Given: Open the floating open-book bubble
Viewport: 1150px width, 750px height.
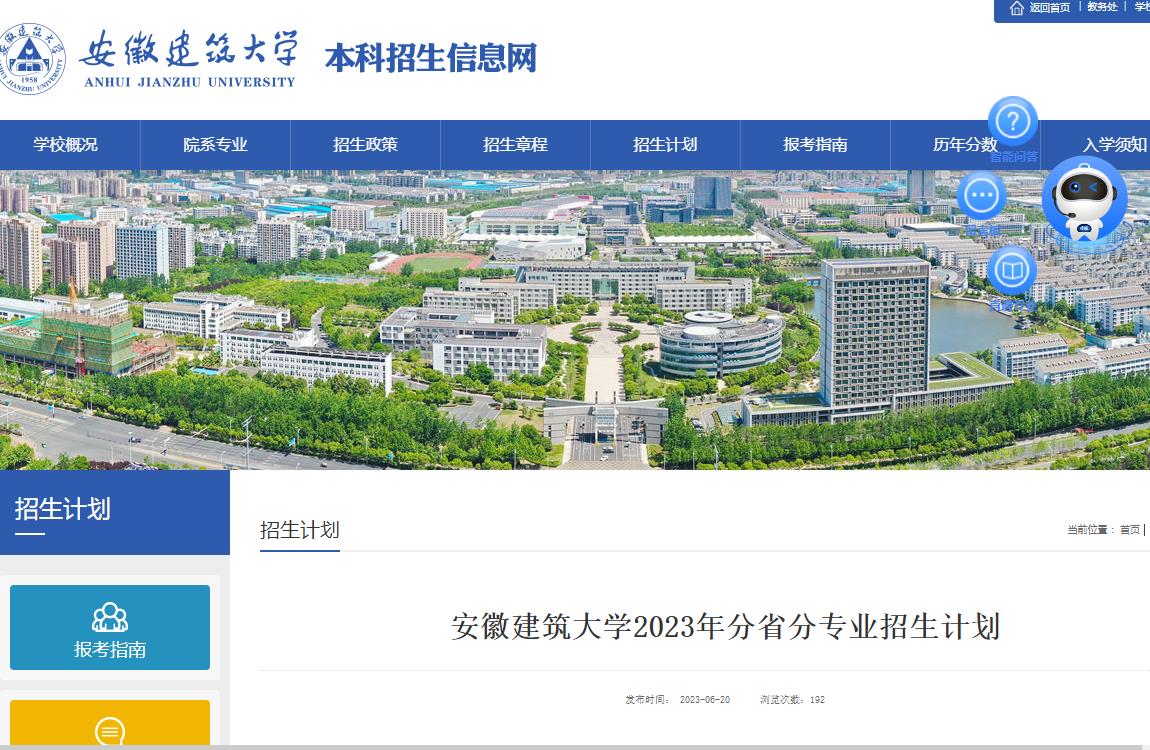Looking at the screenshot, I should point(1012,271).
